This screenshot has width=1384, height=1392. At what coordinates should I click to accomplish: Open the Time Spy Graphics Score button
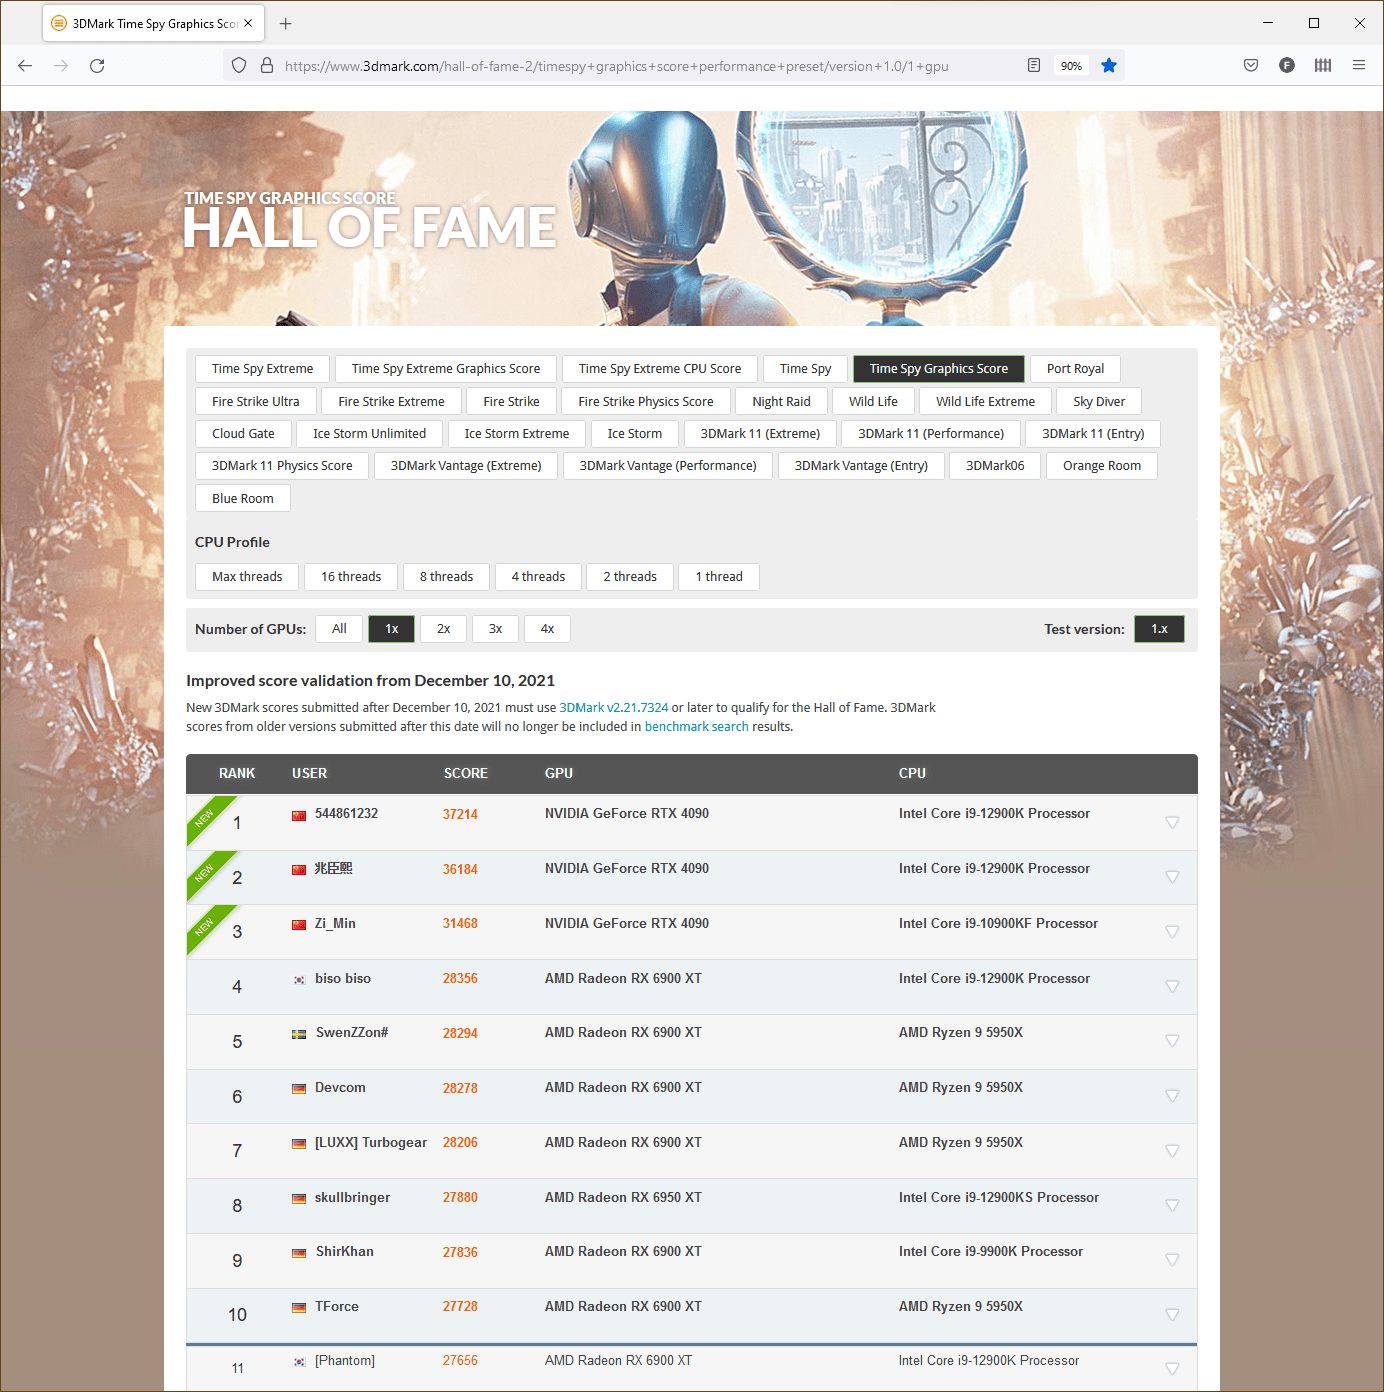[939, 369]
